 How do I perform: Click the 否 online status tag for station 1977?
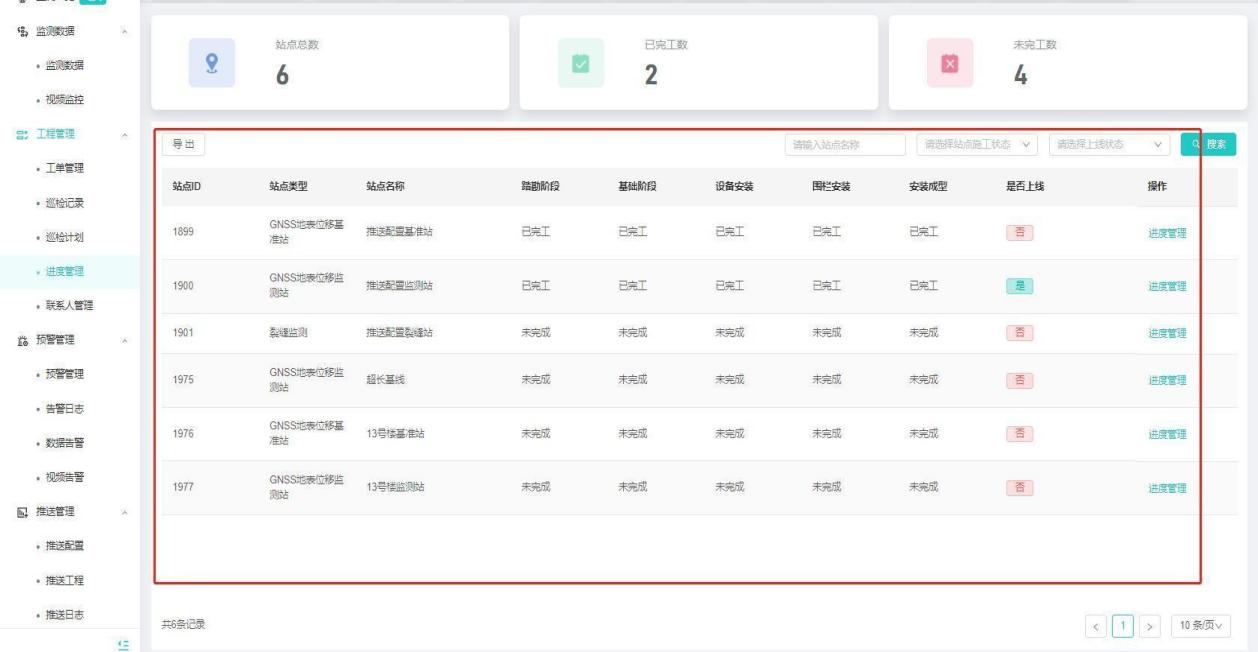point(1019,488)
